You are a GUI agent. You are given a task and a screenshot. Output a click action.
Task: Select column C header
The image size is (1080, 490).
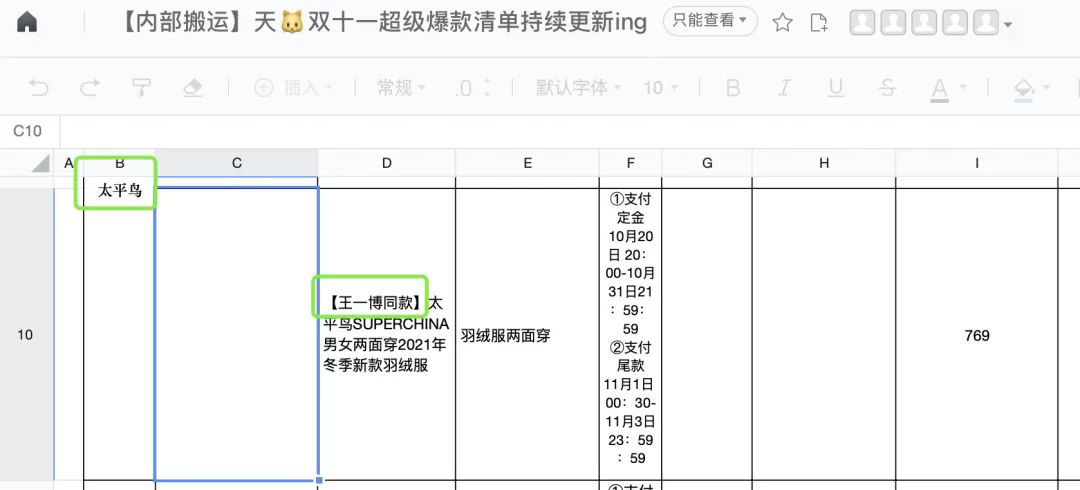(x=236, y=163)
